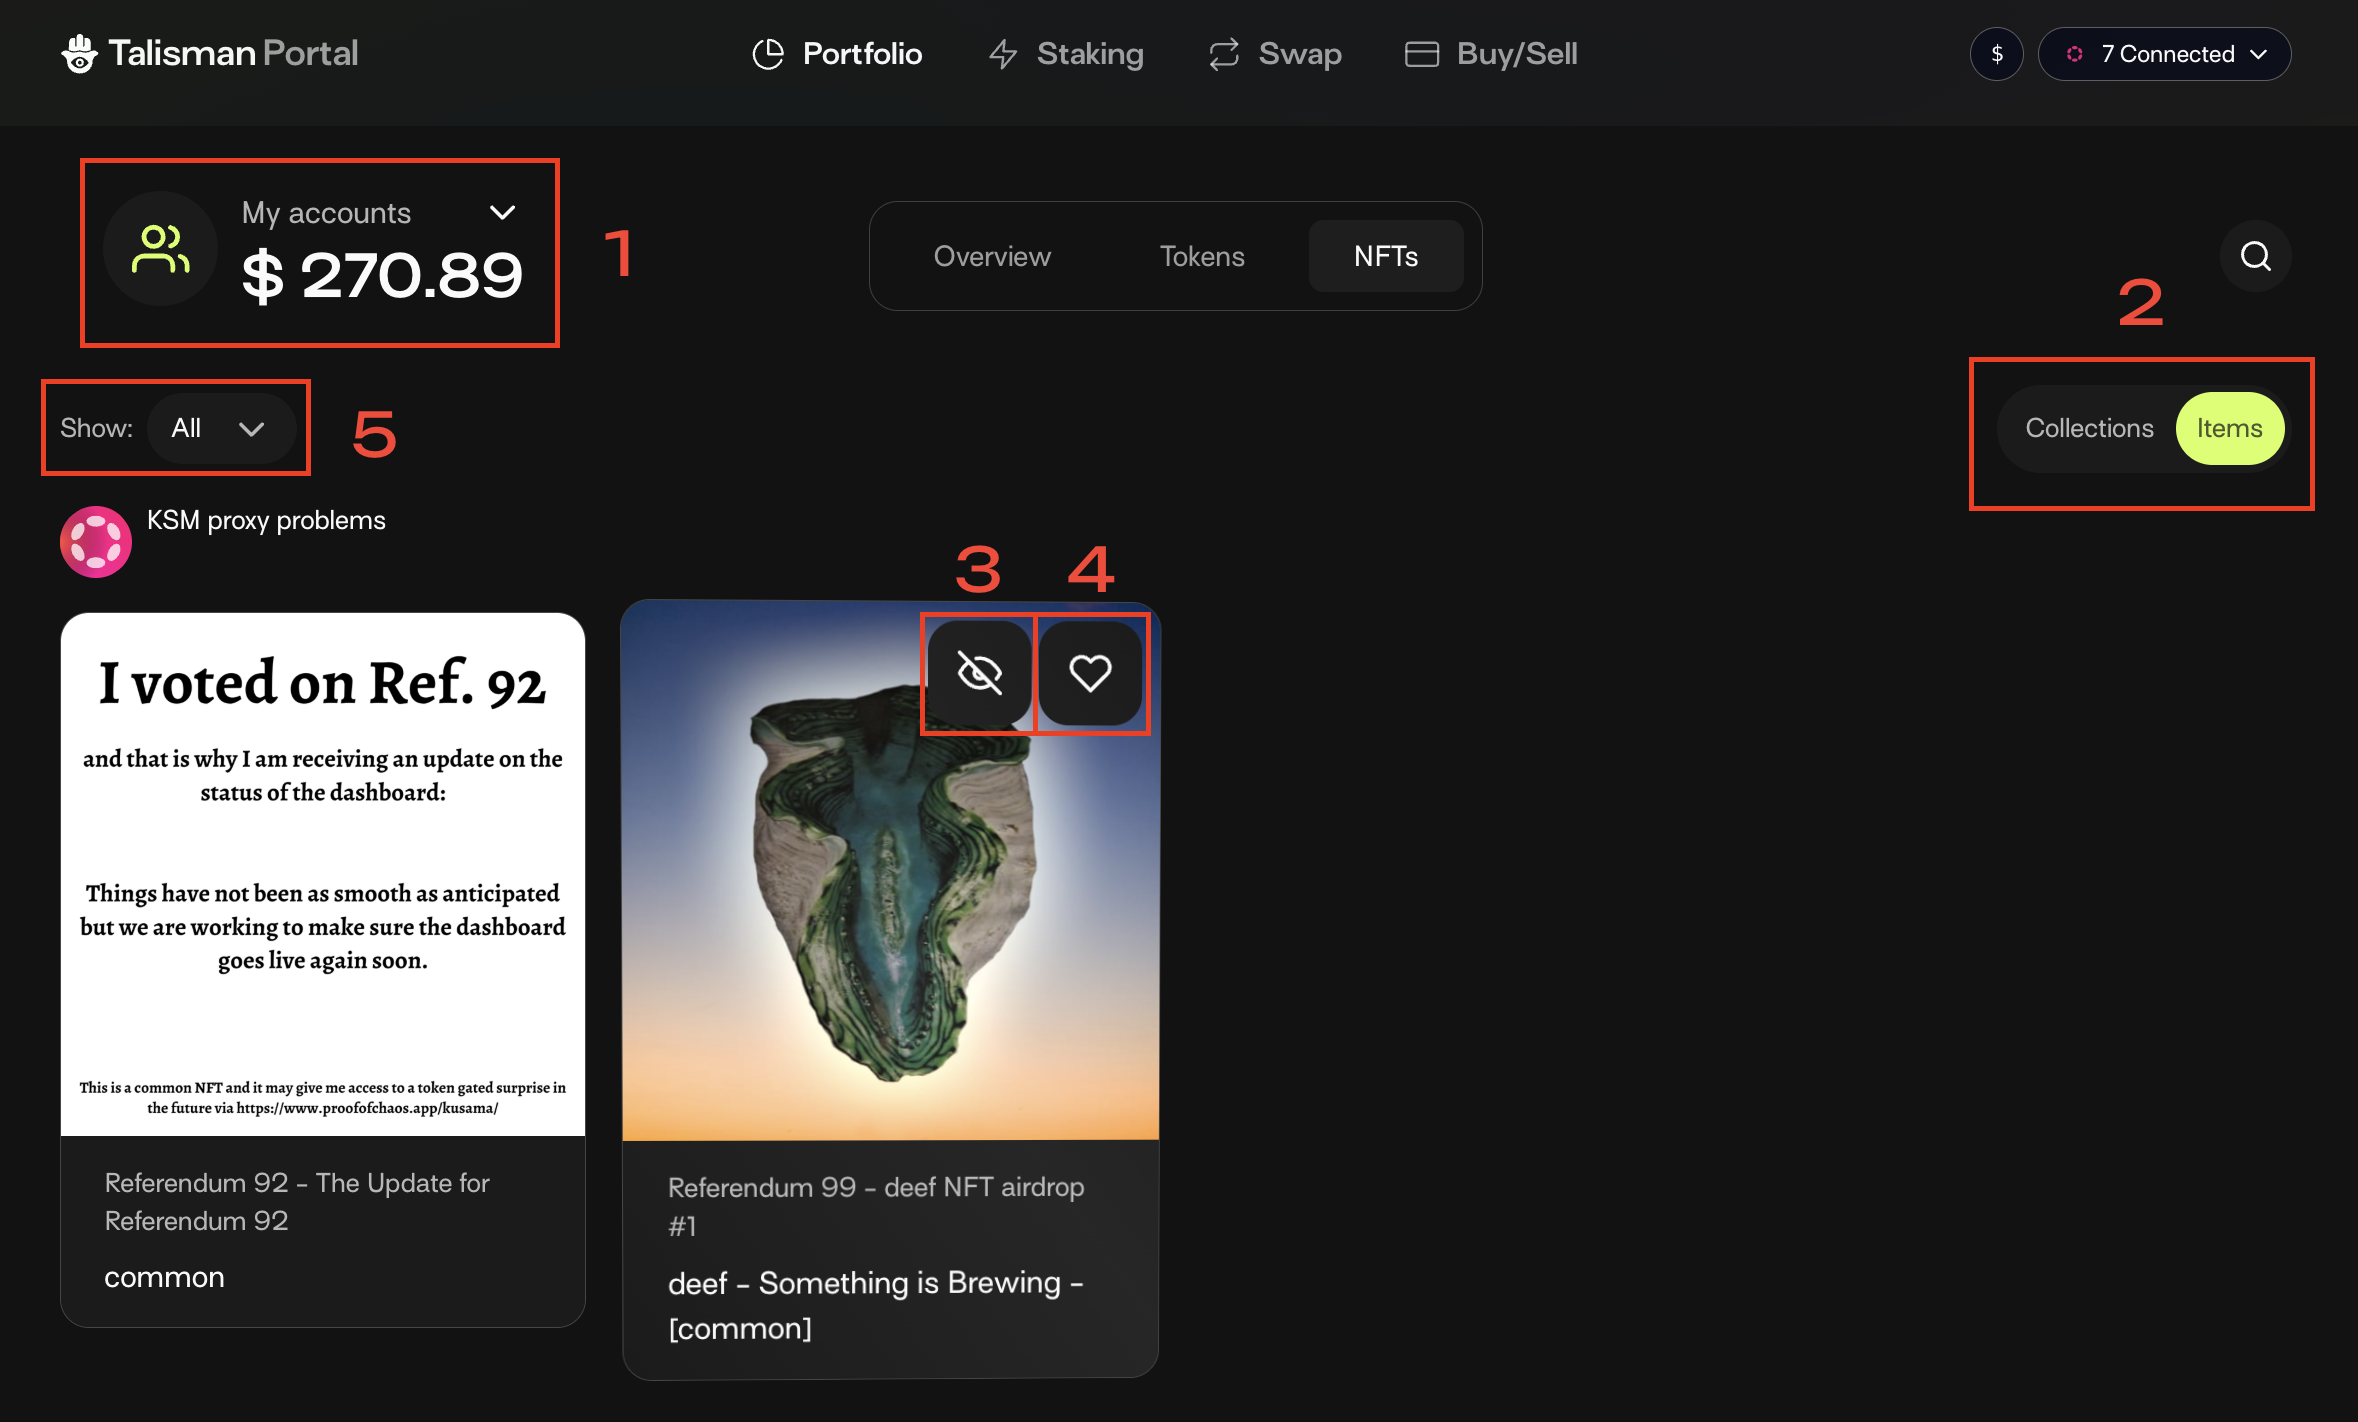Click the dollar currency icon button
2358x1422 pixels.
click(1996, 54)
